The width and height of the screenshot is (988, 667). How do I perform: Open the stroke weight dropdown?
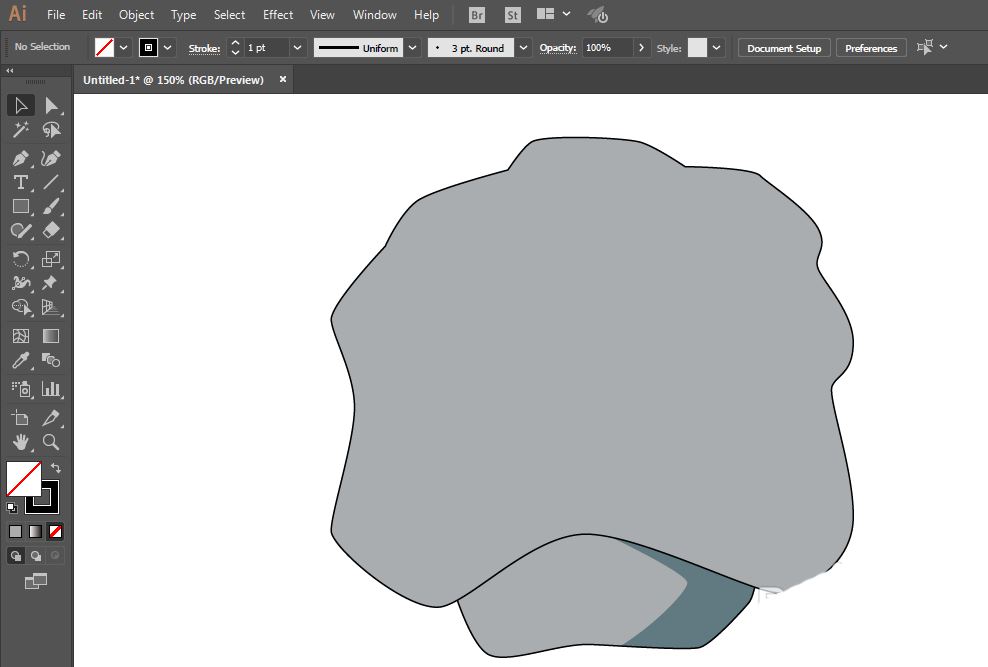tap(297, 48)
